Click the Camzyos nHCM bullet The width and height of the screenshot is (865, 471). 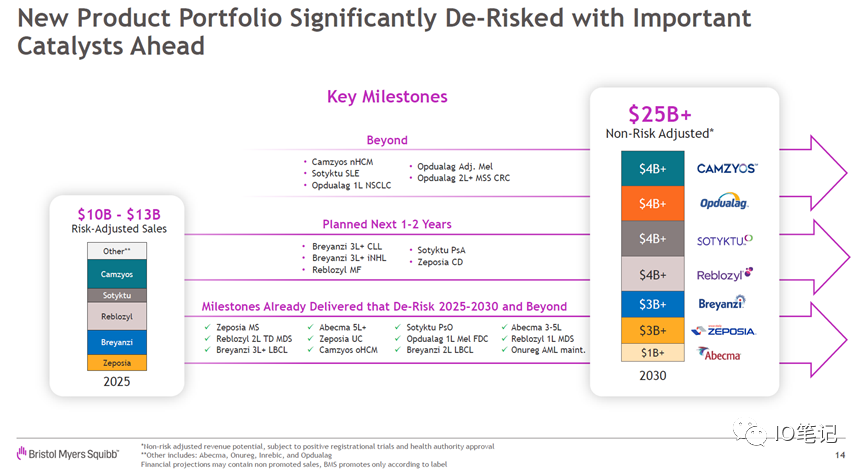pyautogui.click(x=342, y=162)
